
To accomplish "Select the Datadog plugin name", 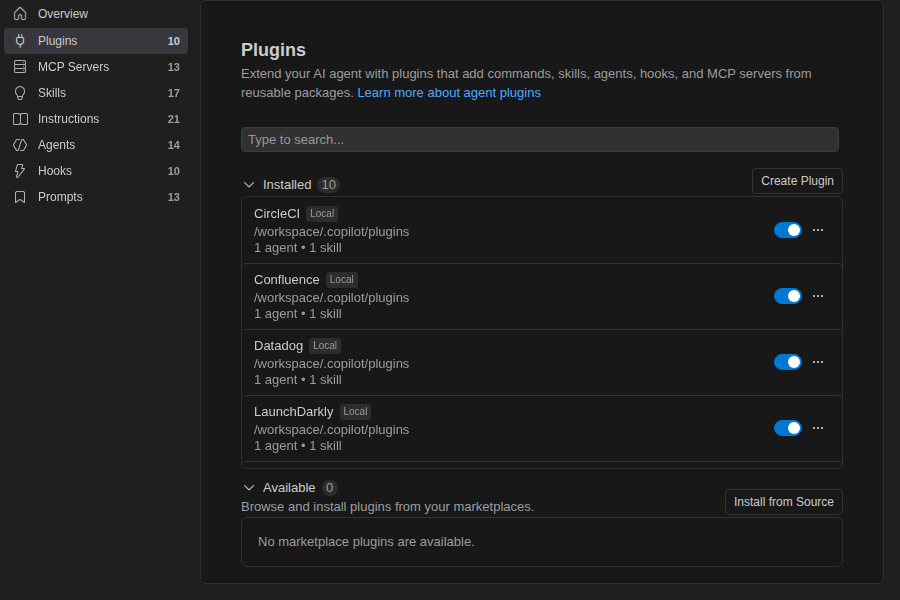I will pyautogui.click(x=278, y=346).
